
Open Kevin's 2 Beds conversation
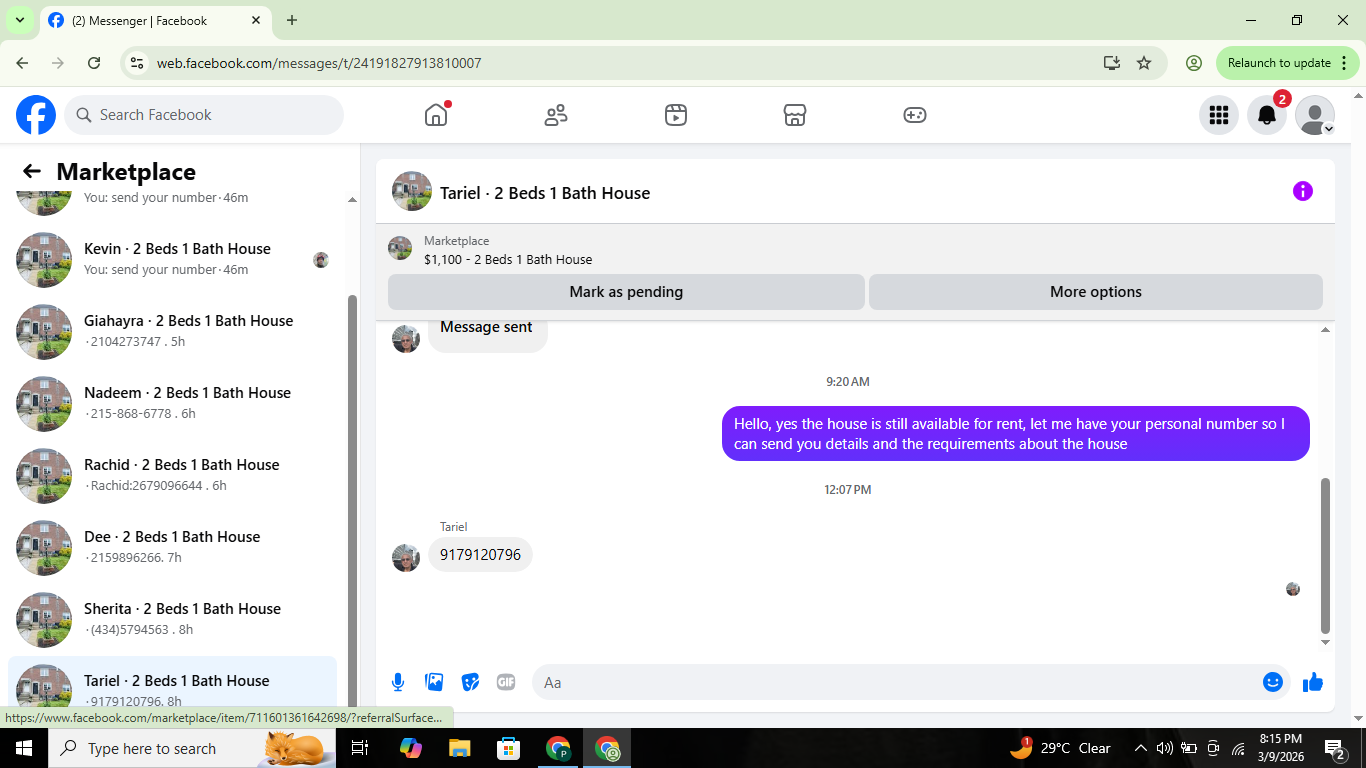[x=172, y=259]
